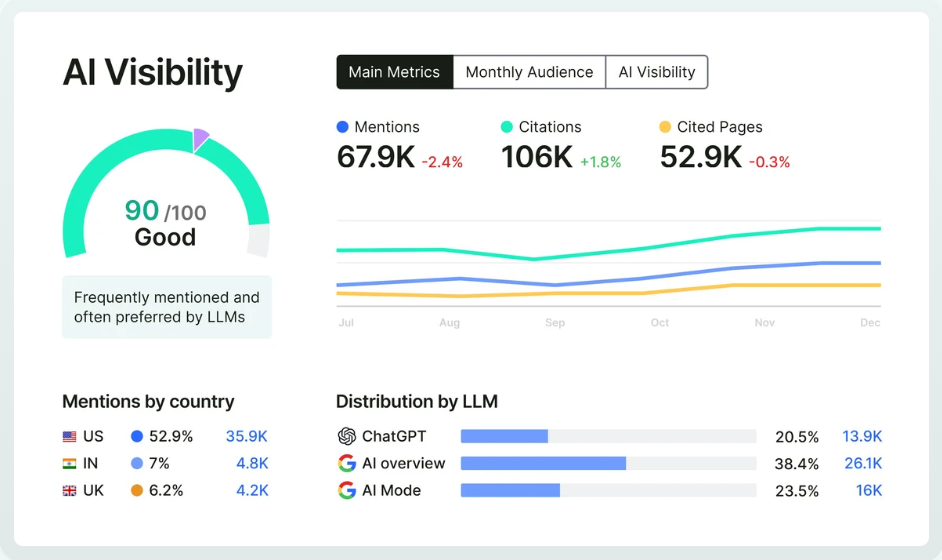The width and height of the screenshot is (942, 560).
Task: Click the India flag icon
Action: pos(70,464)
